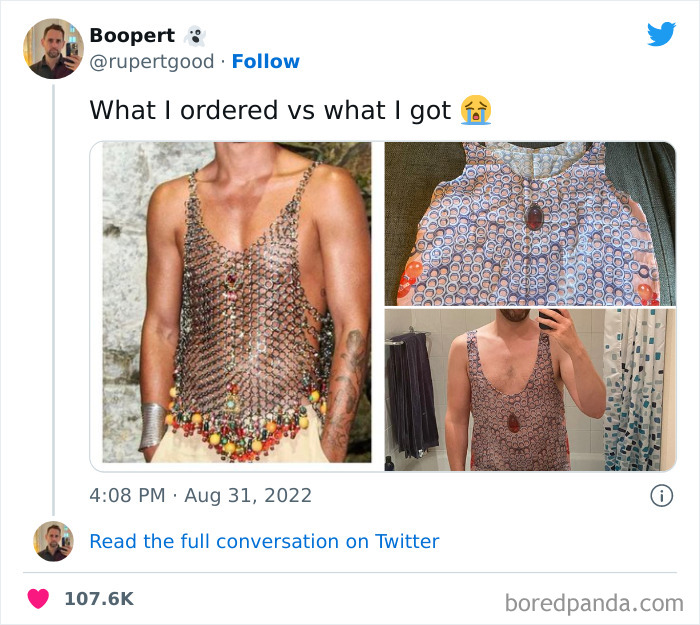Read the full conversation on Twitter
This screenshot has width=700, height=625.
[x=264, y=541]
